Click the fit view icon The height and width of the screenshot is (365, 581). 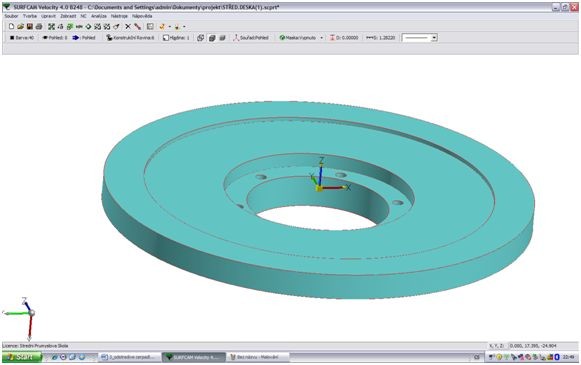[52, 27]
